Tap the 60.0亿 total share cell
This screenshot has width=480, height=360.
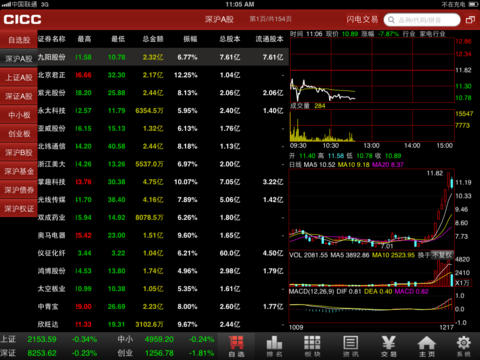point(230,253)
